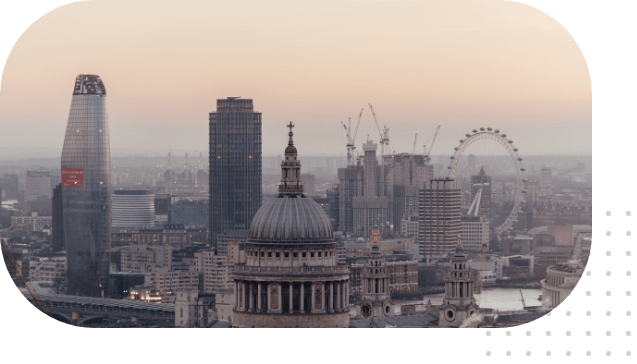
Task: Select St Paul's Cathedral main dome
Action: (x=291, y=219)
